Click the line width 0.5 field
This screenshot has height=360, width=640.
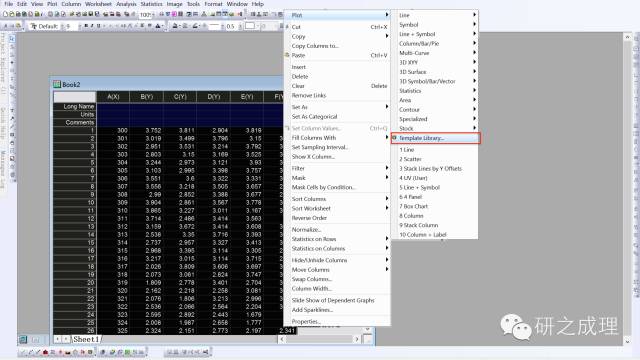231,26
